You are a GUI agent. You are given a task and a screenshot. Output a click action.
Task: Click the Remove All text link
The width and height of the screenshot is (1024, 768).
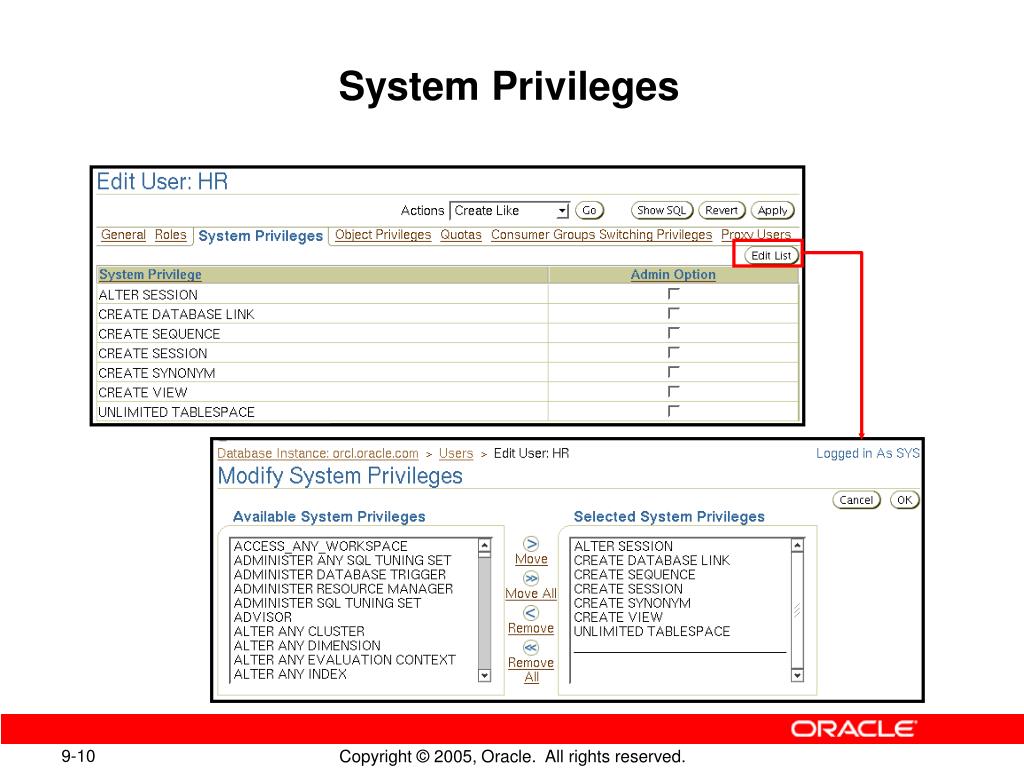click(x=531, y=670)
